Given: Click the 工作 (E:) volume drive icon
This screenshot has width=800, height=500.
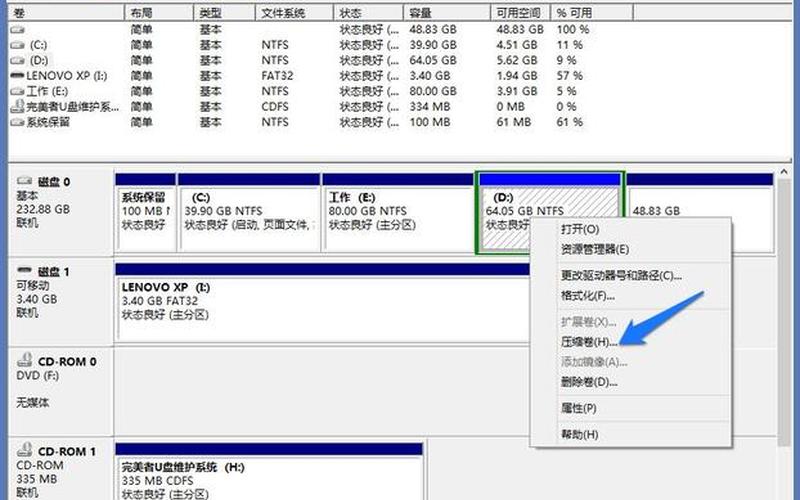Looking at the screenshot, I should click(17, 92).
